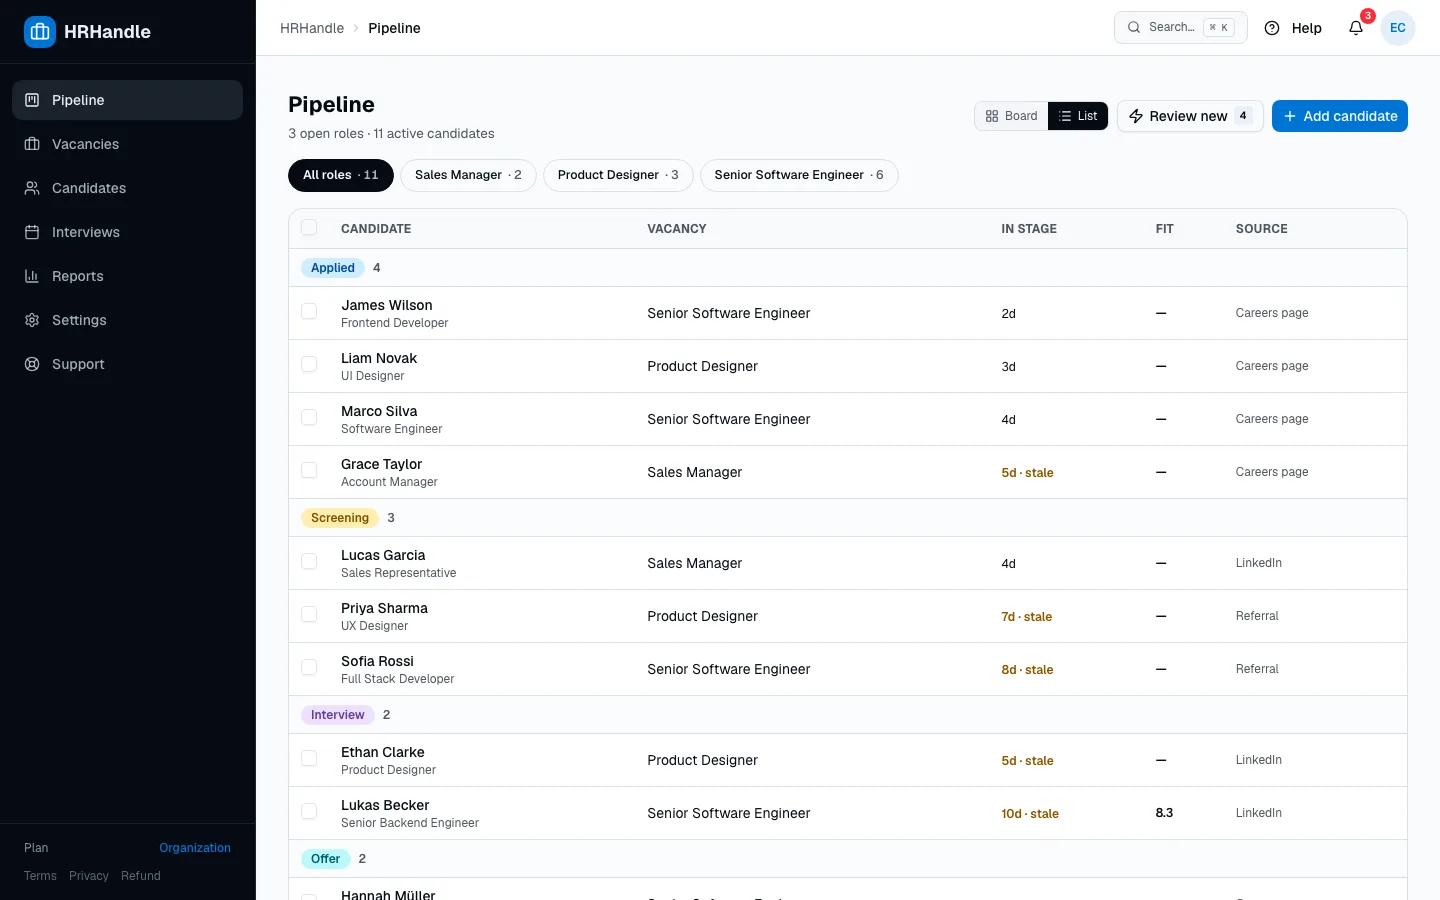Check the Lucas Garcia row checkbox
The image size is (1440, 900).
point(309,561)
